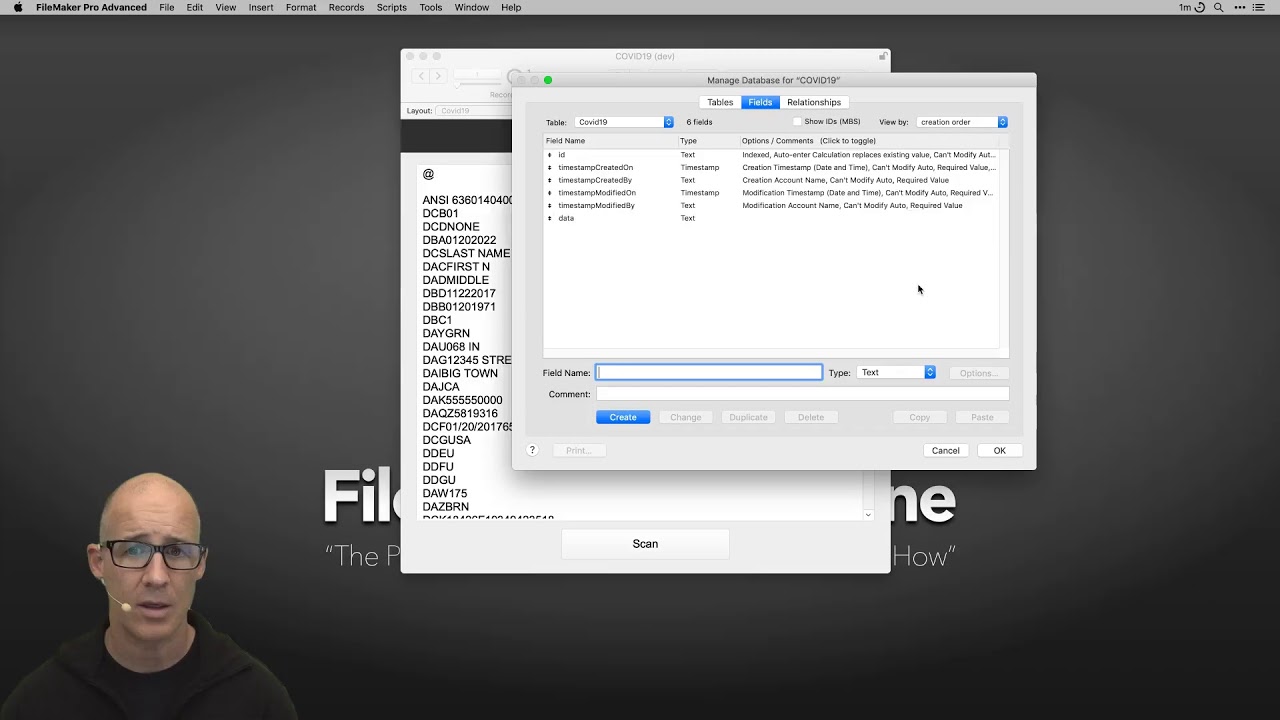The image size is (1280, 720).
Task: Open the View by creation order dropdown
Action: (x=962, y=122)
